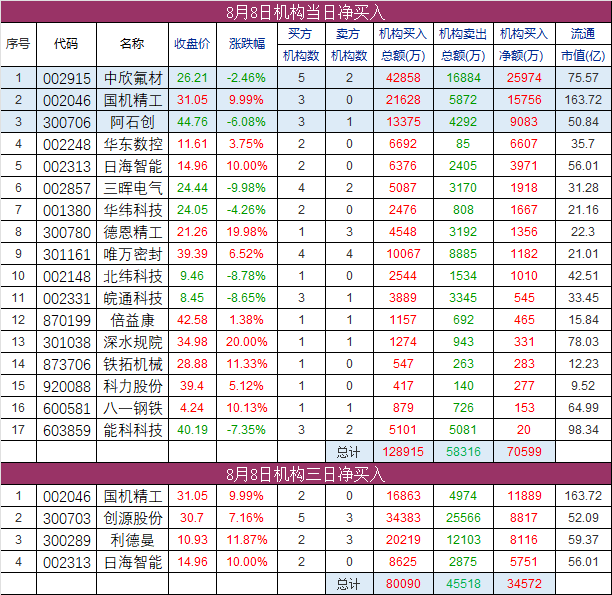Select the 代码 column header
The width and height of the screenshot is (612, 595).
pyautogui.click(x=66, y=44)
